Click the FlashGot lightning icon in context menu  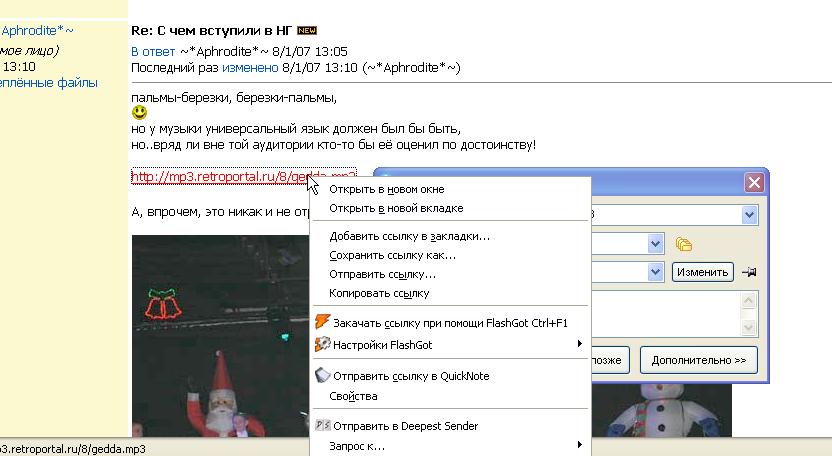tap(322, 322)
